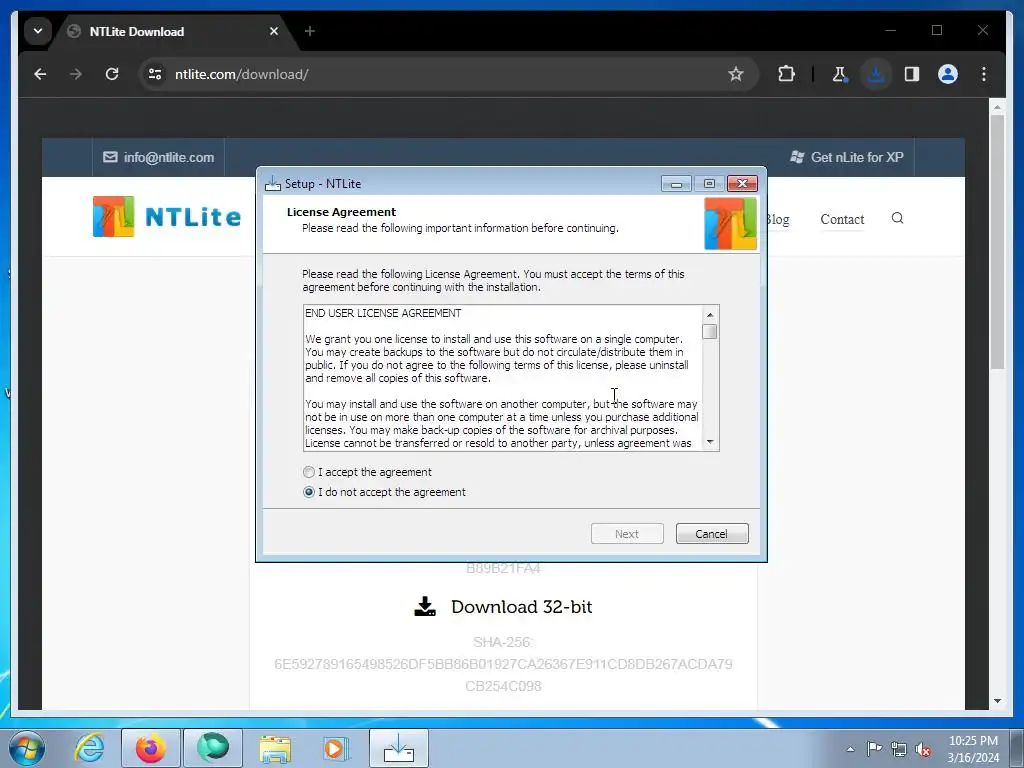1024x768 pixels.
Task: Show hidden tray icons arrow
Action: pyautogui.click(x=850, y=749)
